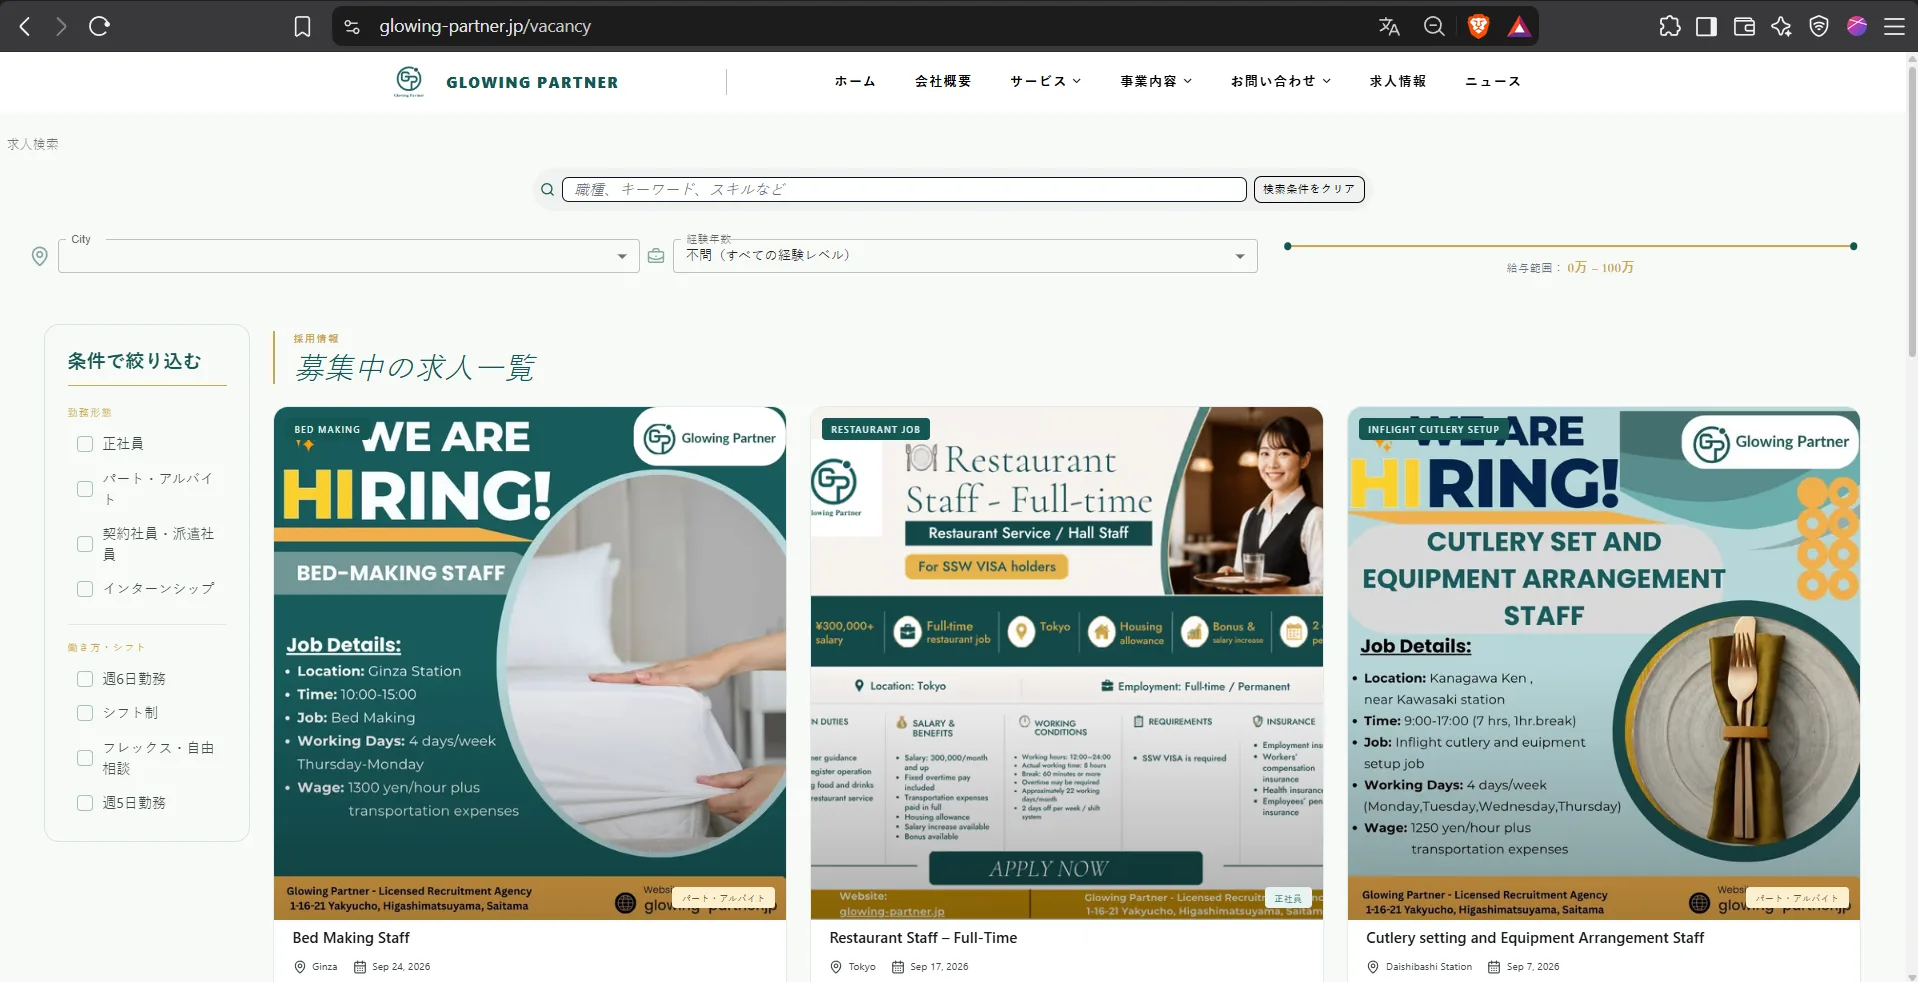The image size is (1918, 982).
Task: Click the briefcase icon beside experience field
Action: 656,256
